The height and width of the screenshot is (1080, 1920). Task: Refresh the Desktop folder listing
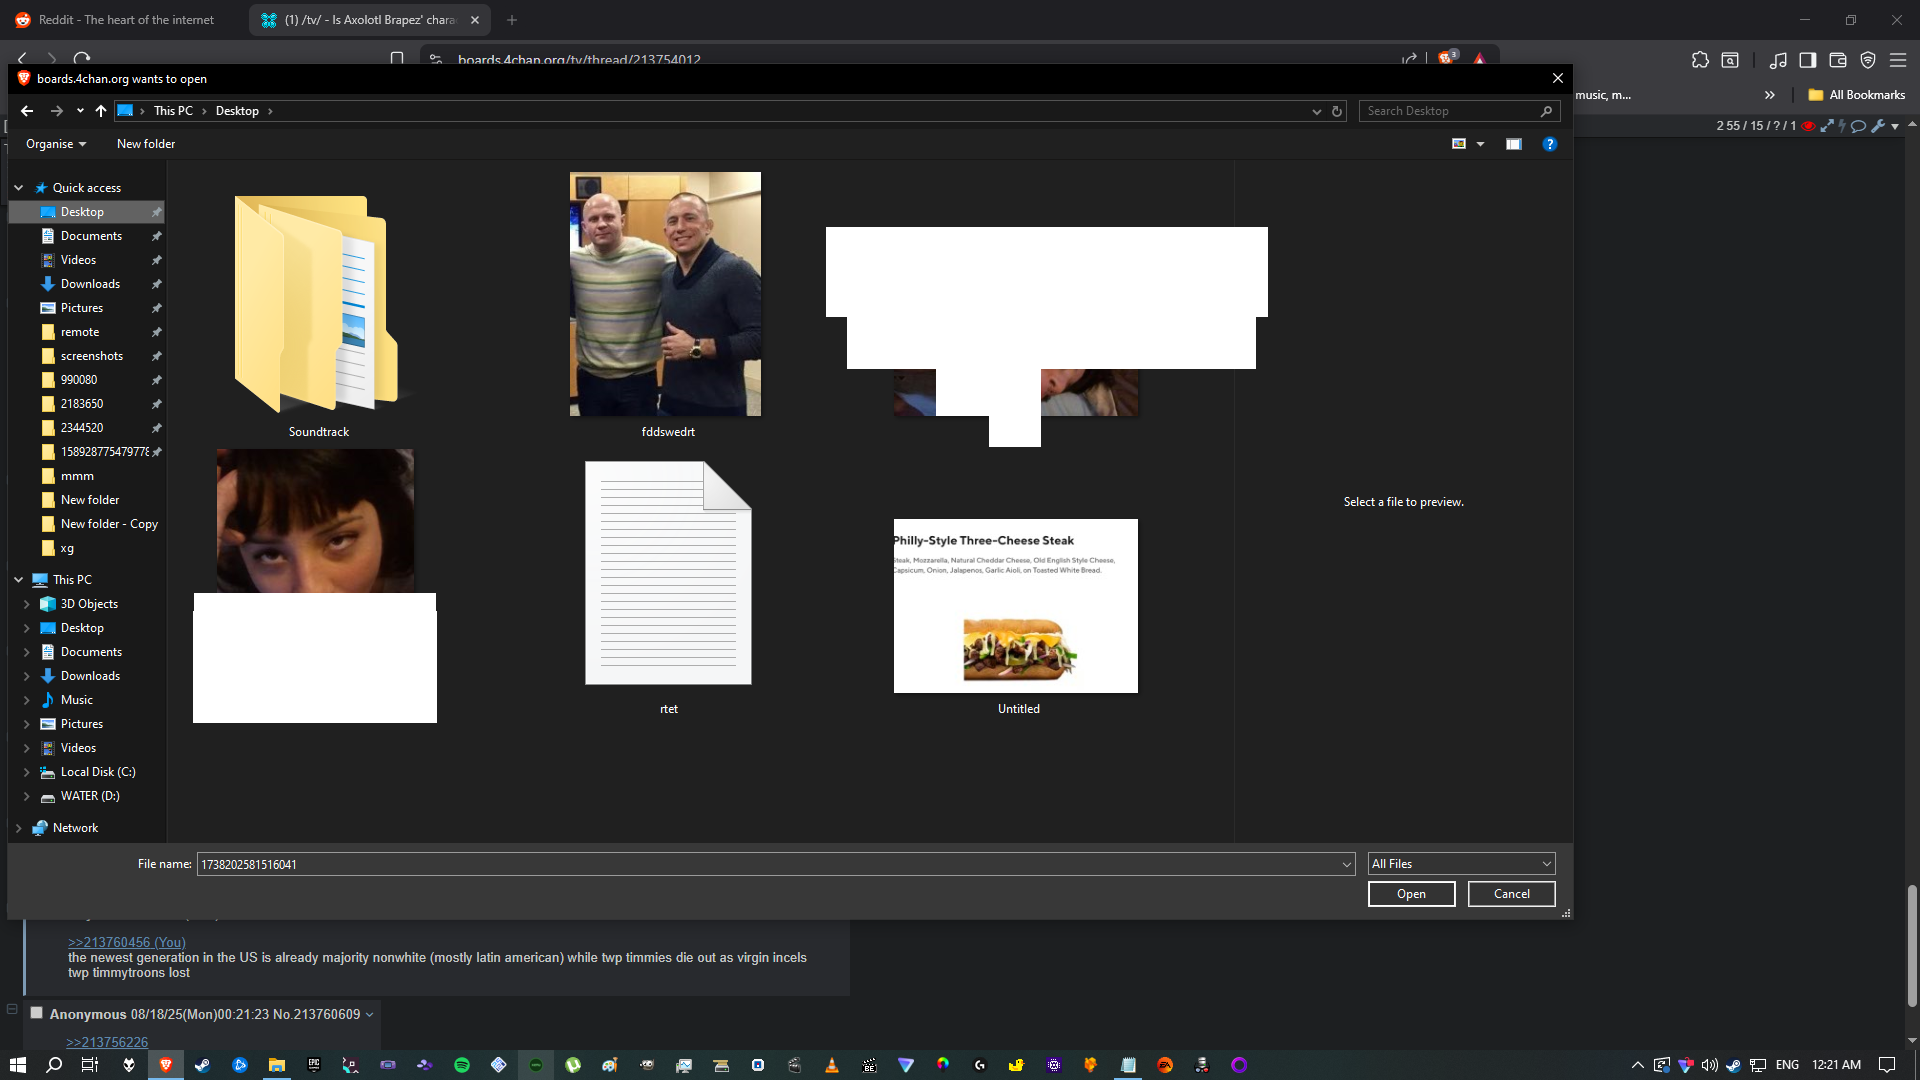1337,111
